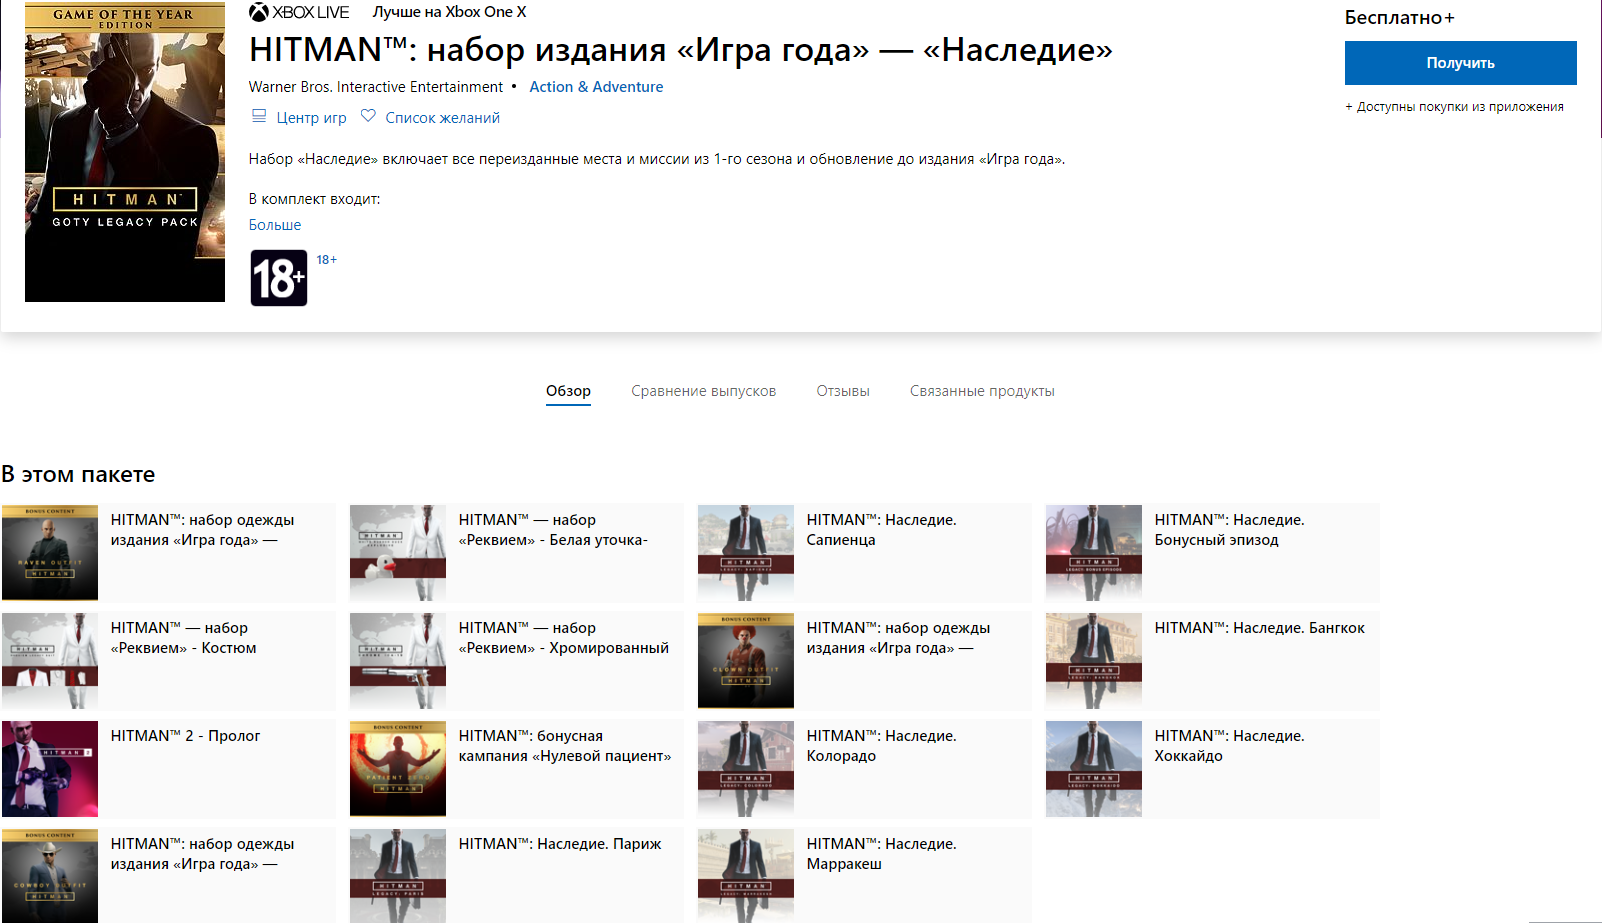This screenshot has width=1602, height=923.
Task: Open the HITMAN 2 - Пролог thumbnail
Action: click(50, 769)
